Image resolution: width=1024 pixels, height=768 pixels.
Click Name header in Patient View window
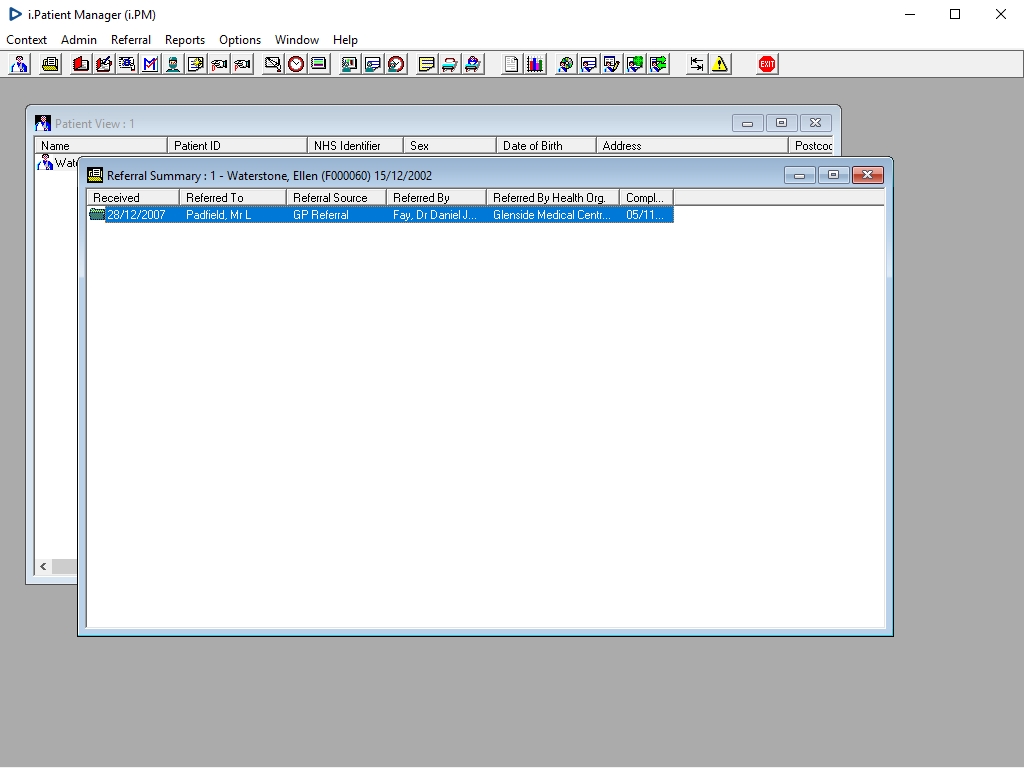coord(101,146)
